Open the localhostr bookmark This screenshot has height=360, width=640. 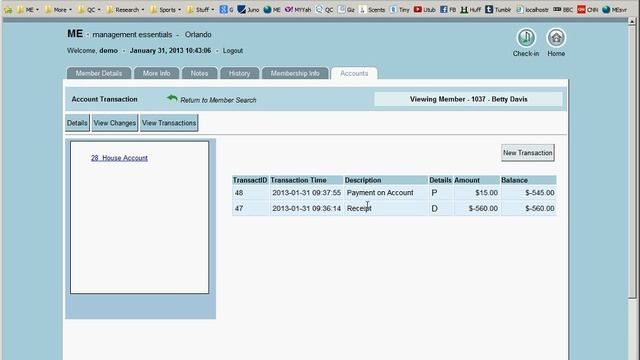coord(532,9)
